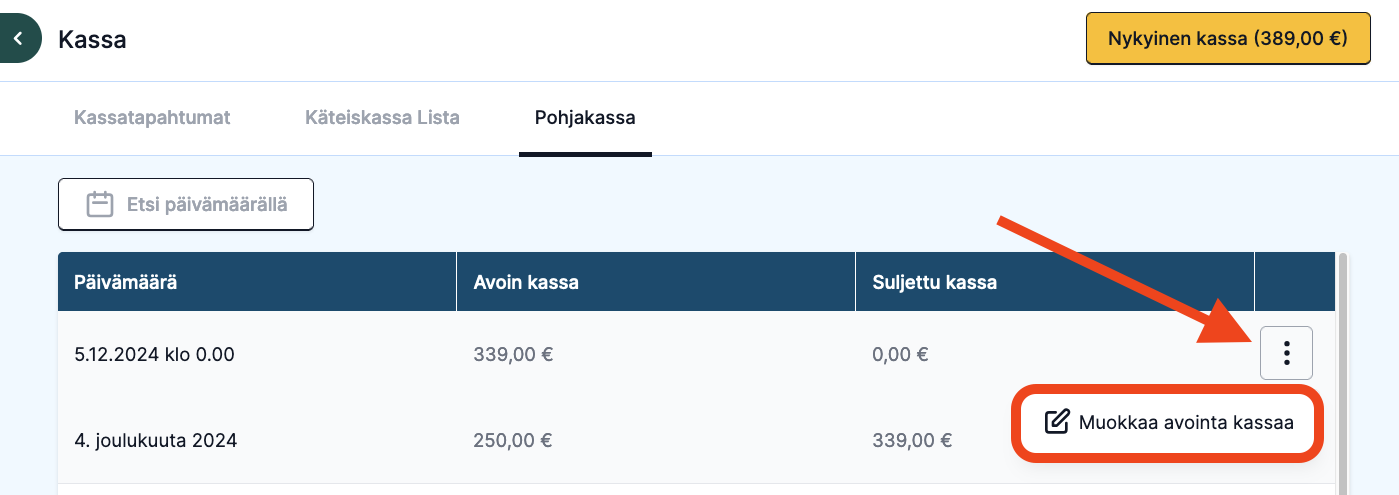
Task: Select the Pohjakassa tab
Action: 585,118
